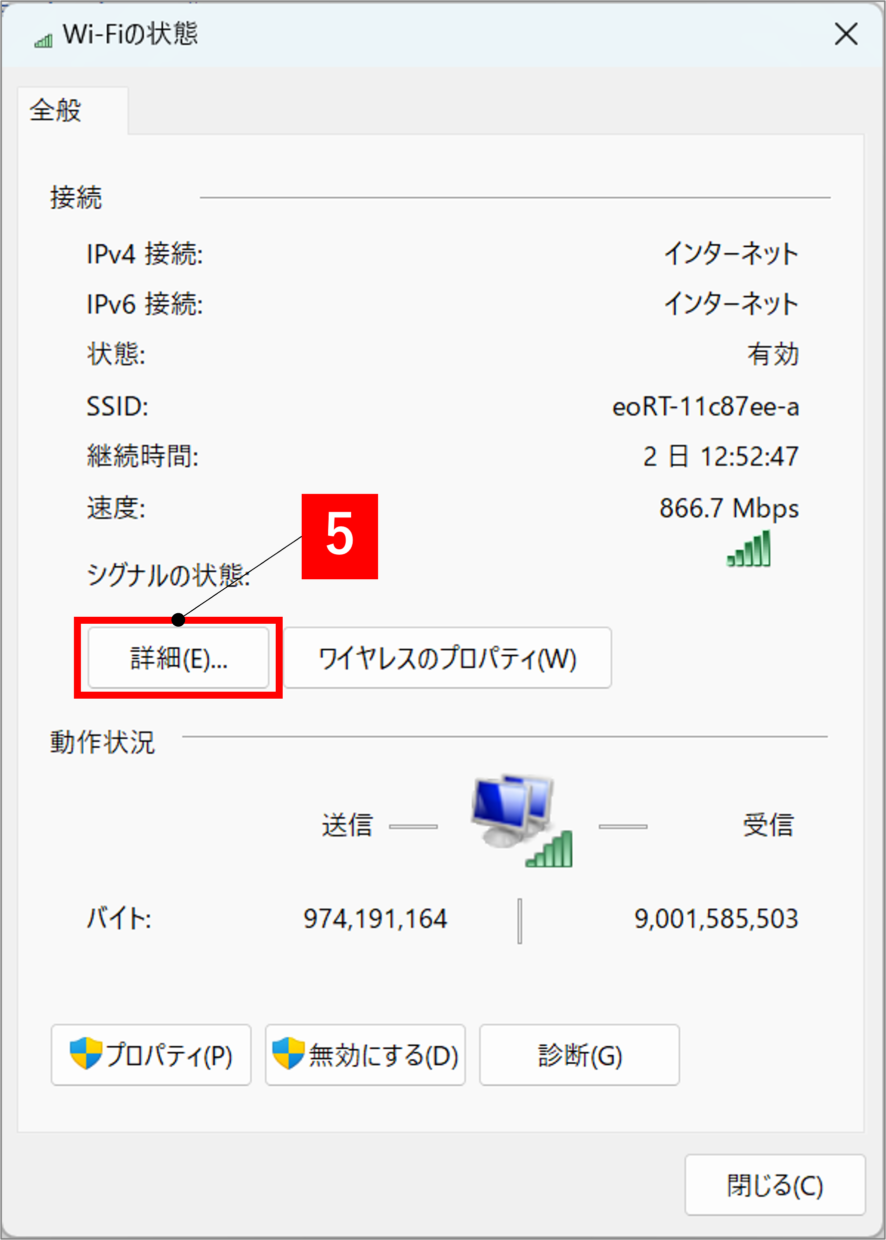
Task: Close the Wi-Fiの状態 window
Action: click(846, 35)
